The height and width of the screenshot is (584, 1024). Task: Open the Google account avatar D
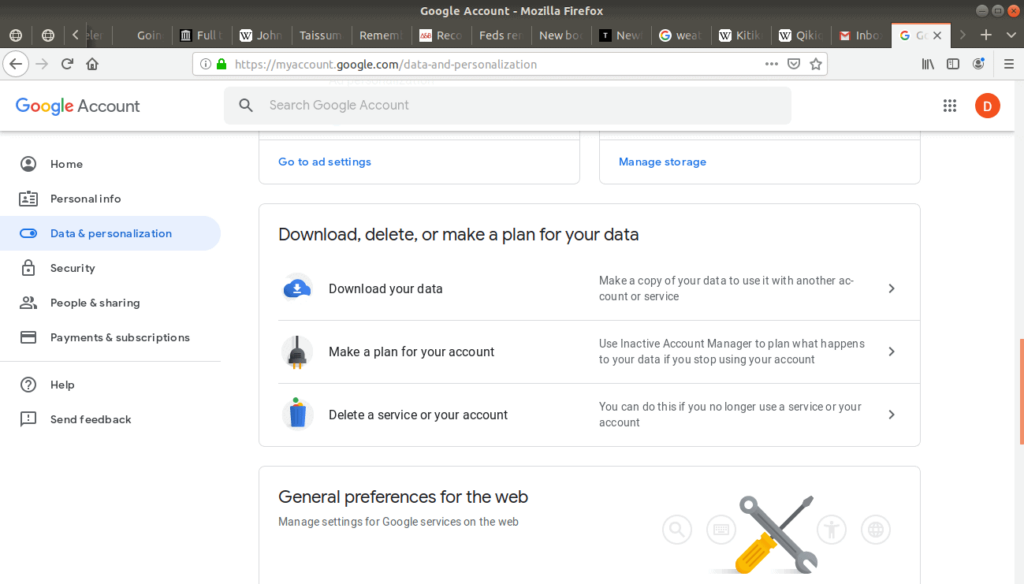[x=987, y=106]
